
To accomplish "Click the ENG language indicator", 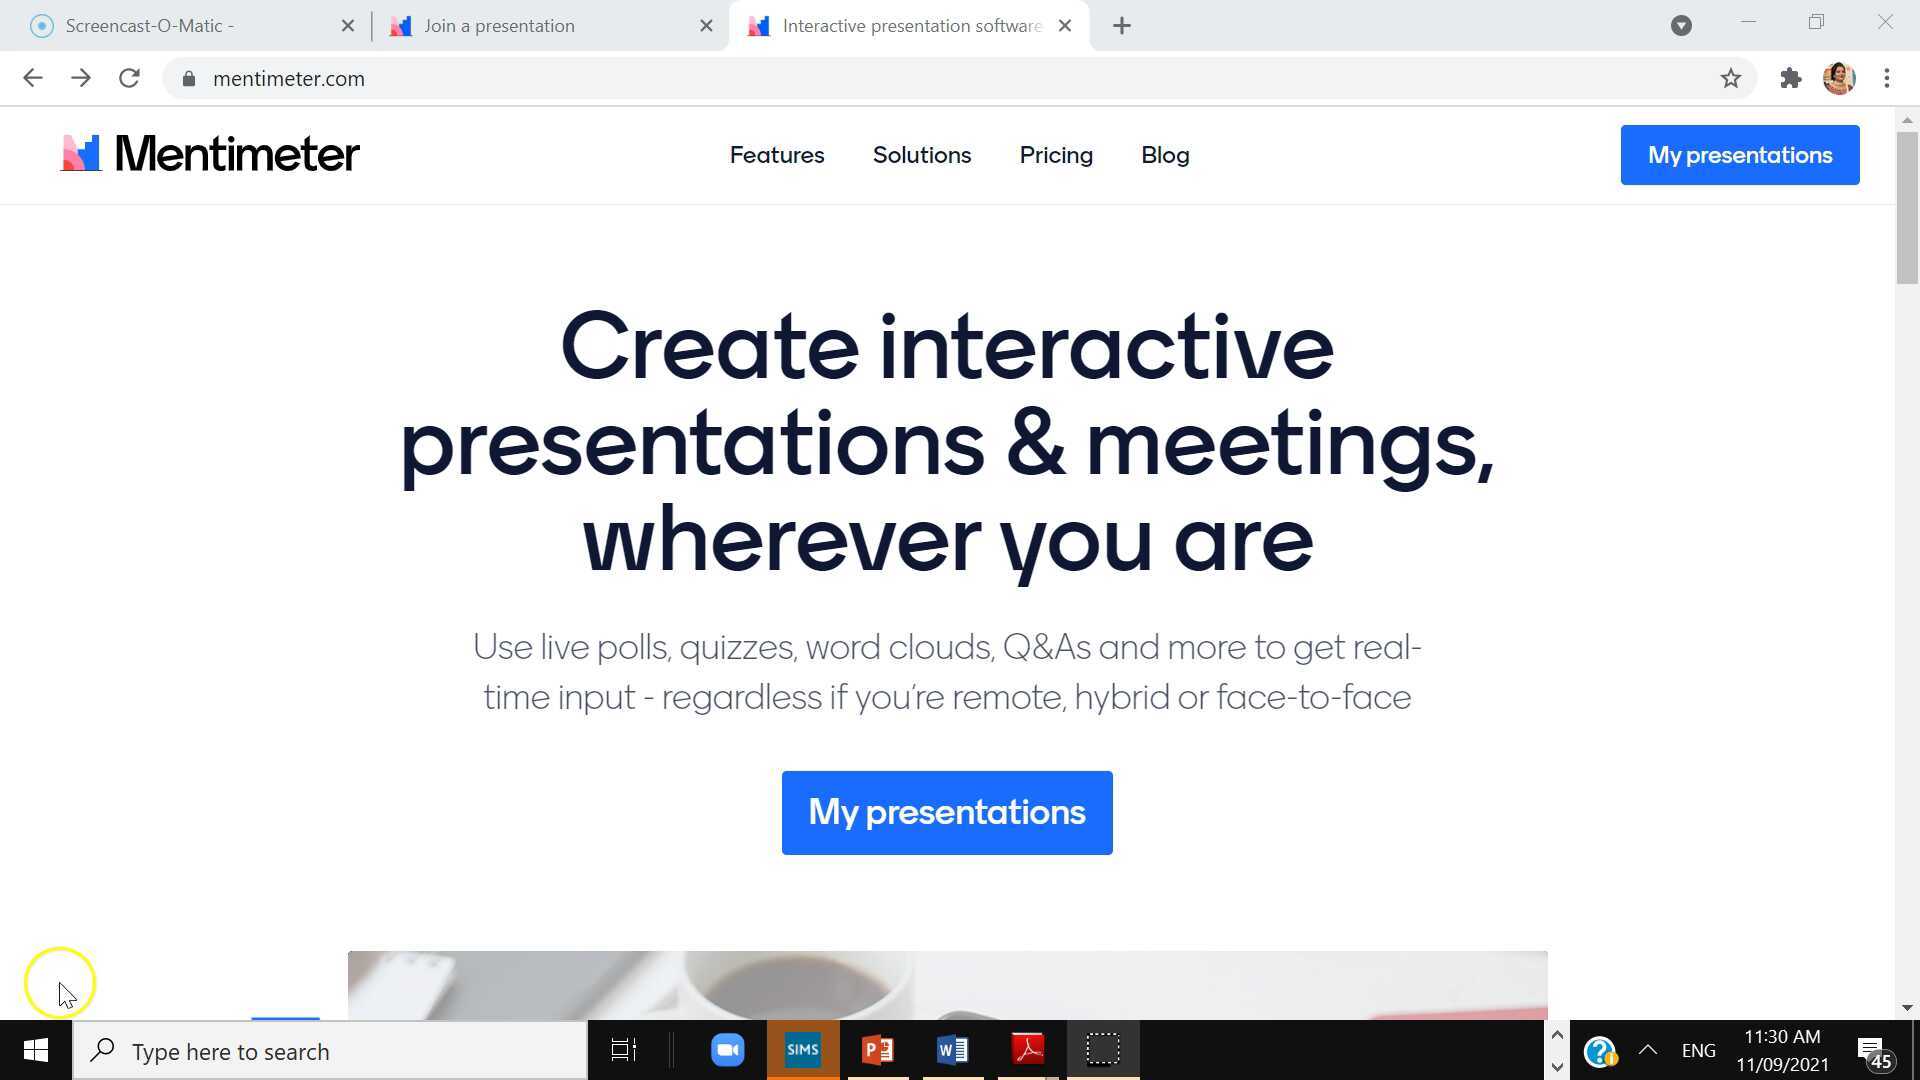I will click(x=1698, y=1051).
